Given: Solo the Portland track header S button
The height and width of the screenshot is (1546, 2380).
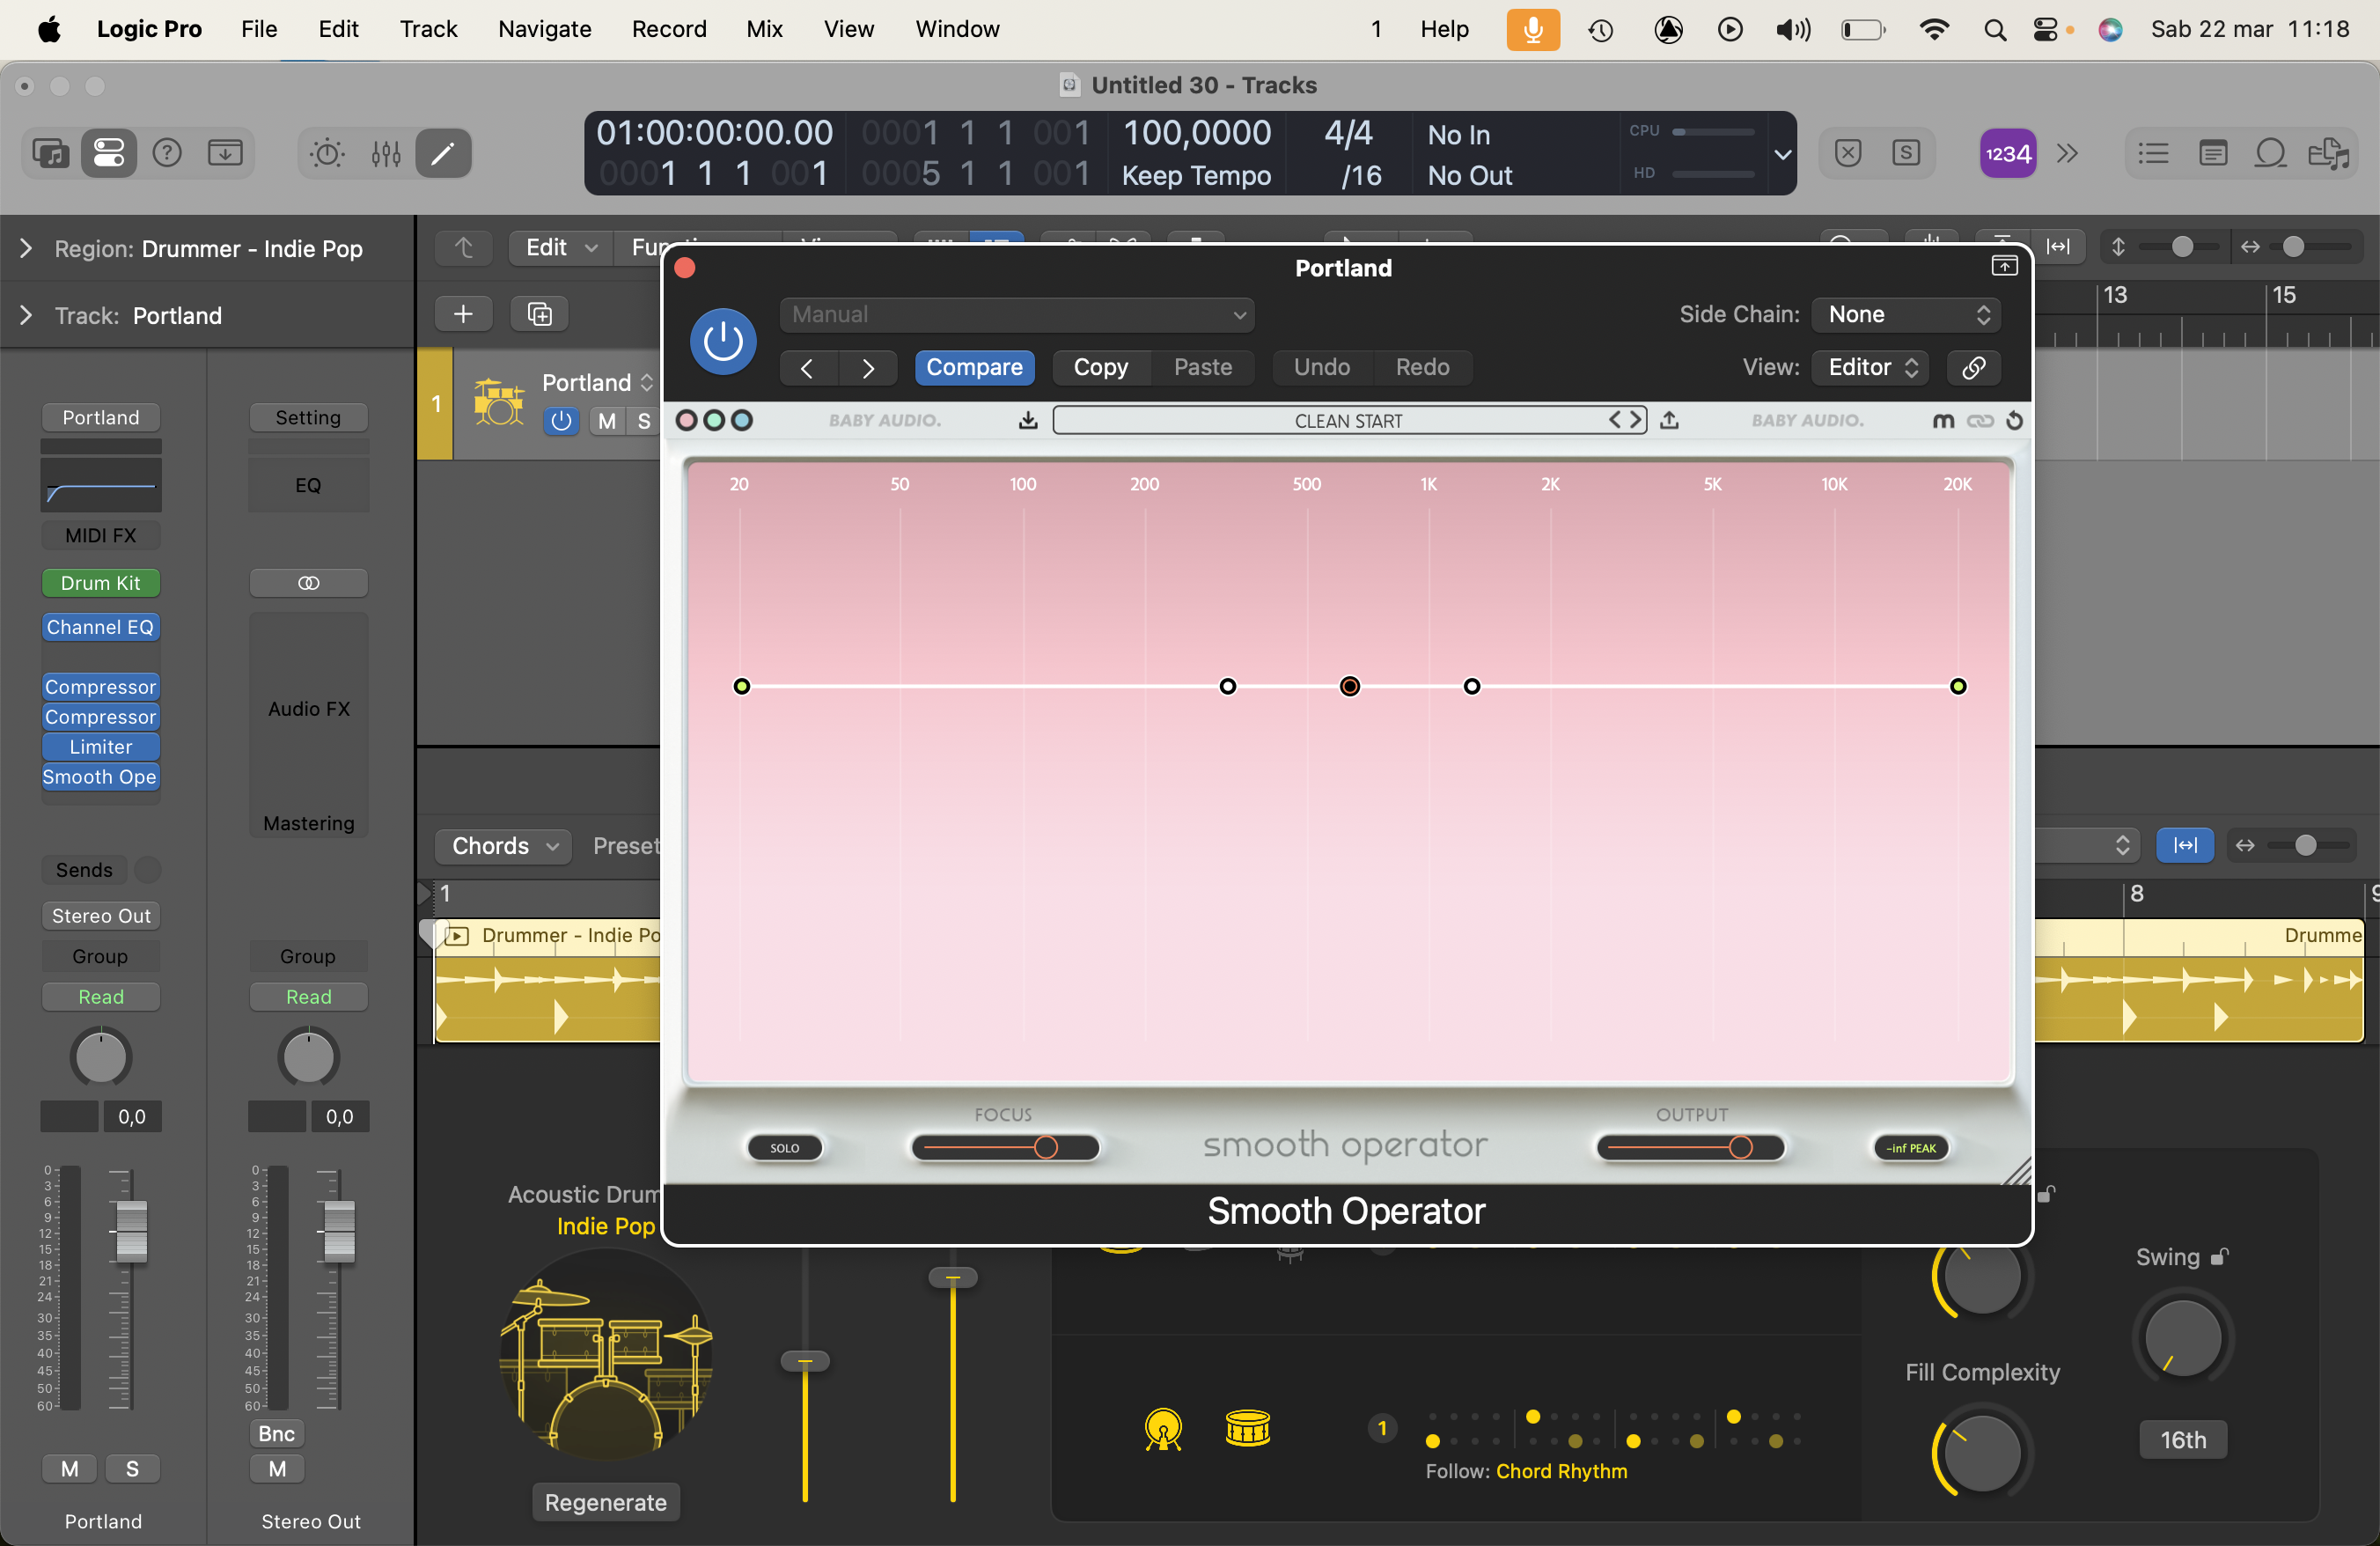Looking at the screenshot, I should 643,421.
